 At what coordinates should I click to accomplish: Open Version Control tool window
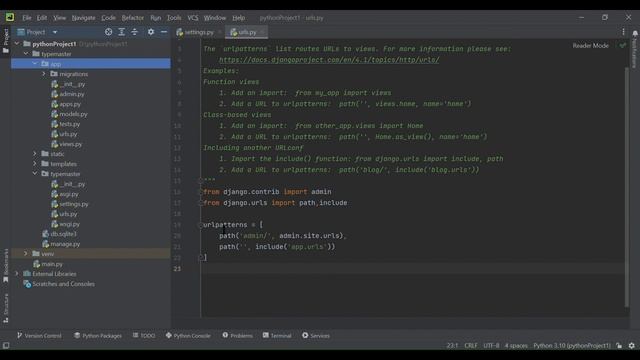(x=39, y=336)
